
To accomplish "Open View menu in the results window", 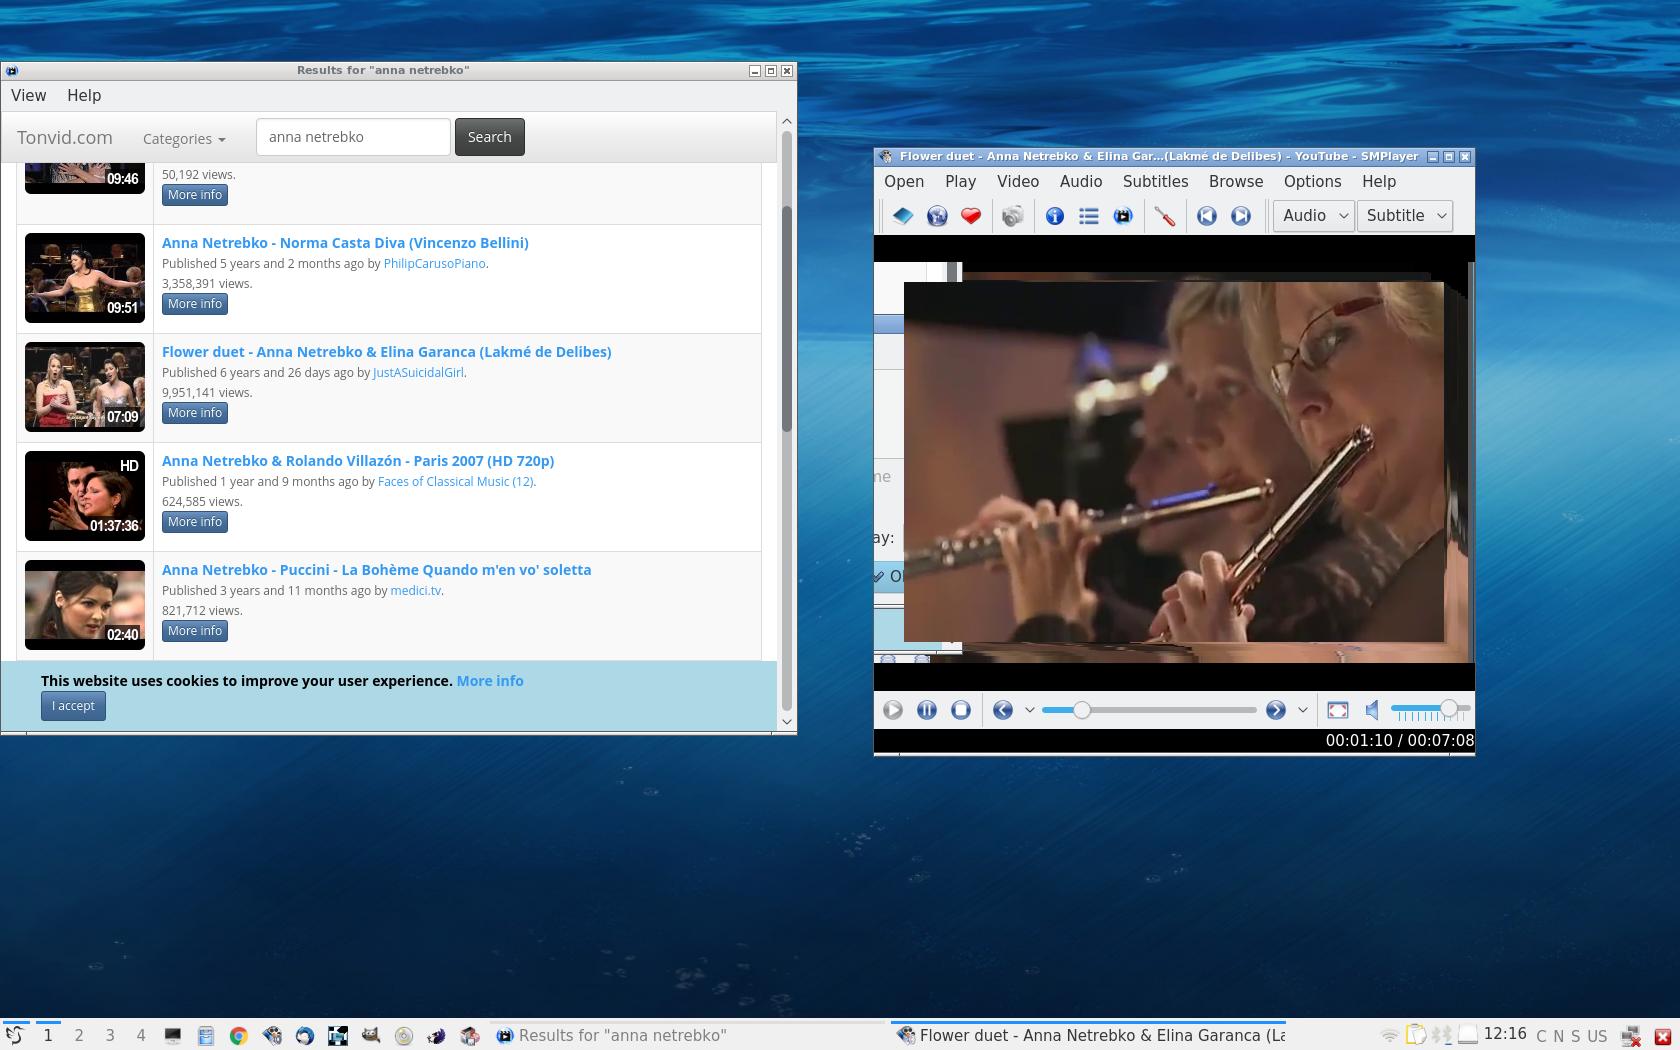I will click(x=28, y=96).
